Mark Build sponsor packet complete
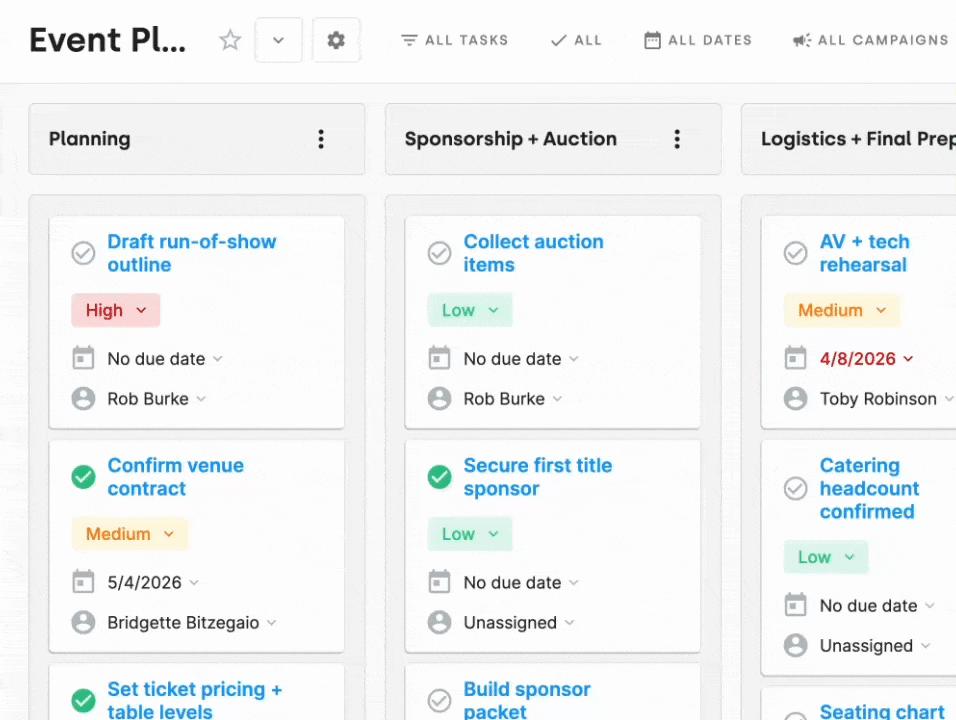This screenshot has width=956, height=720. (440, 700)
